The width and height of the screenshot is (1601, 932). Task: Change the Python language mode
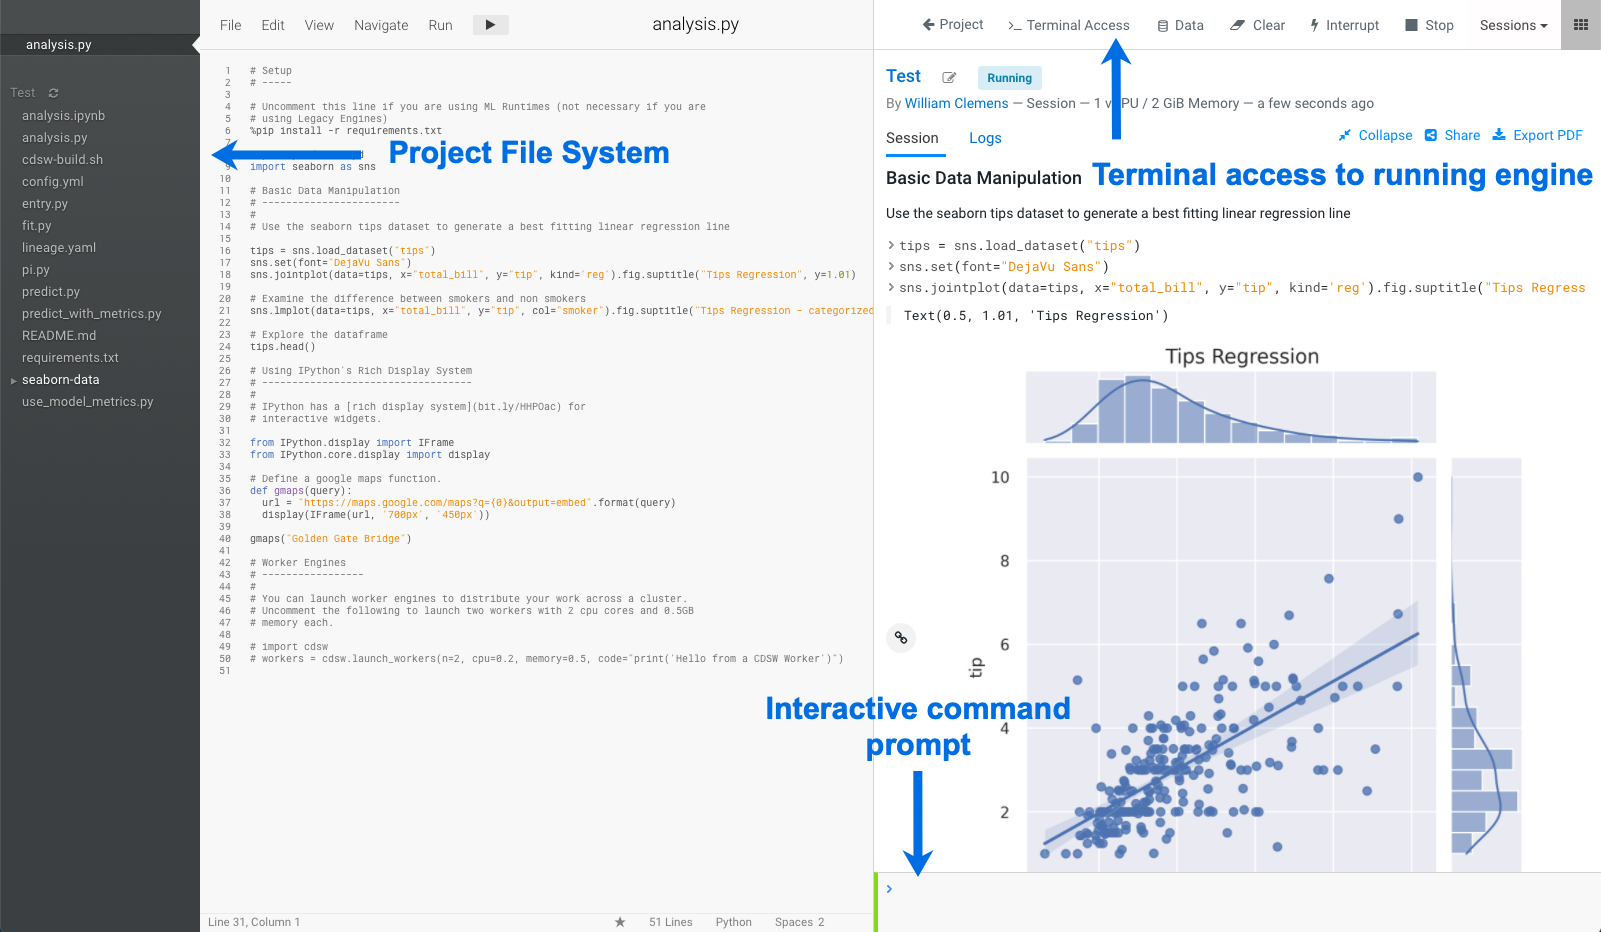tap(733, 922)
